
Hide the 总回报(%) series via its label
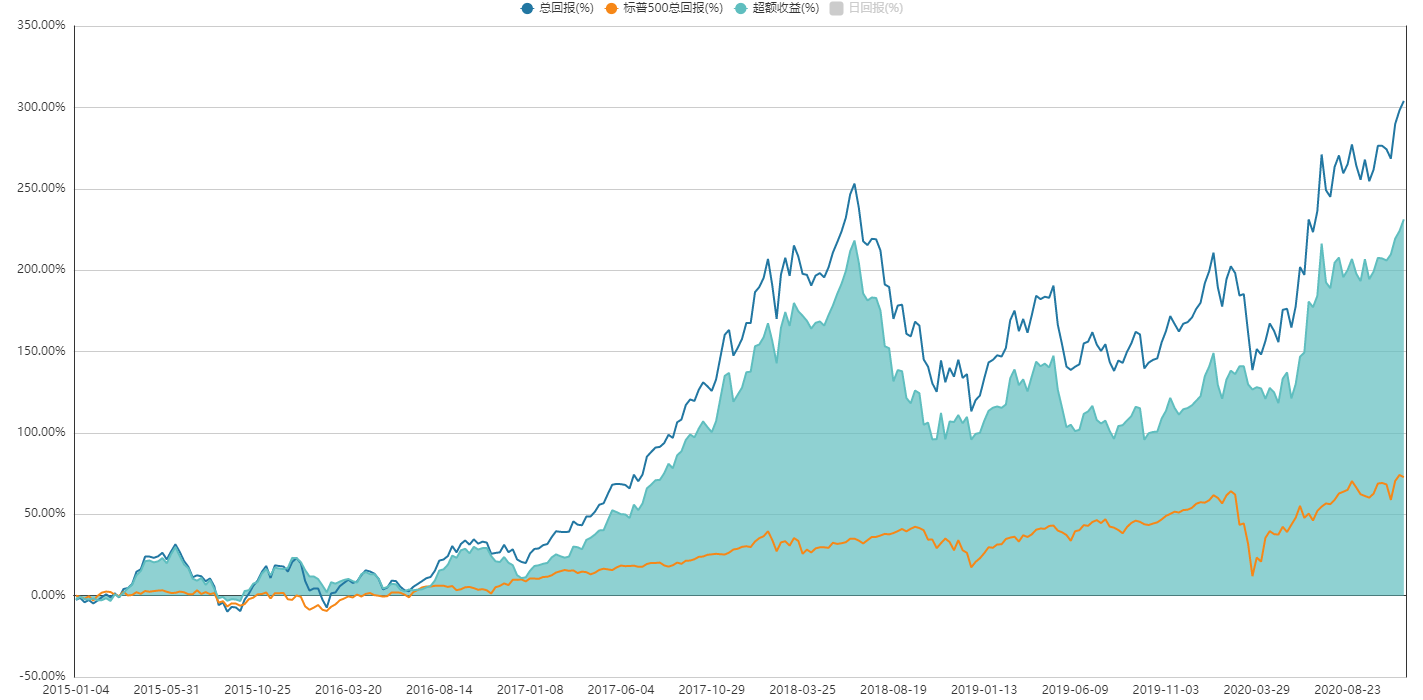[x=566, y=8]
